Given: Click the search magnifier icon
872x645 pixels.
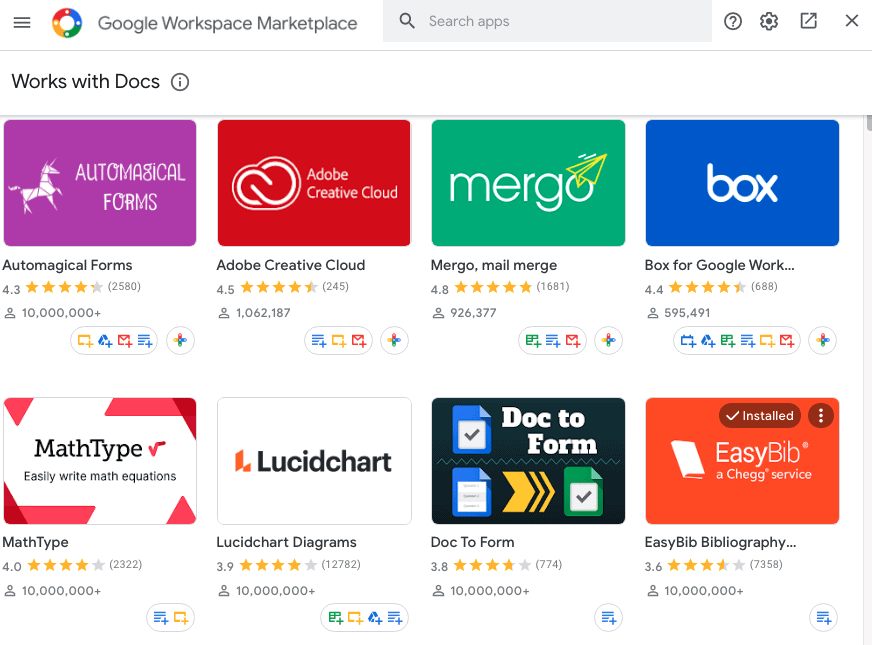Looking at the screenshot, I should click(x=407, y=21).
